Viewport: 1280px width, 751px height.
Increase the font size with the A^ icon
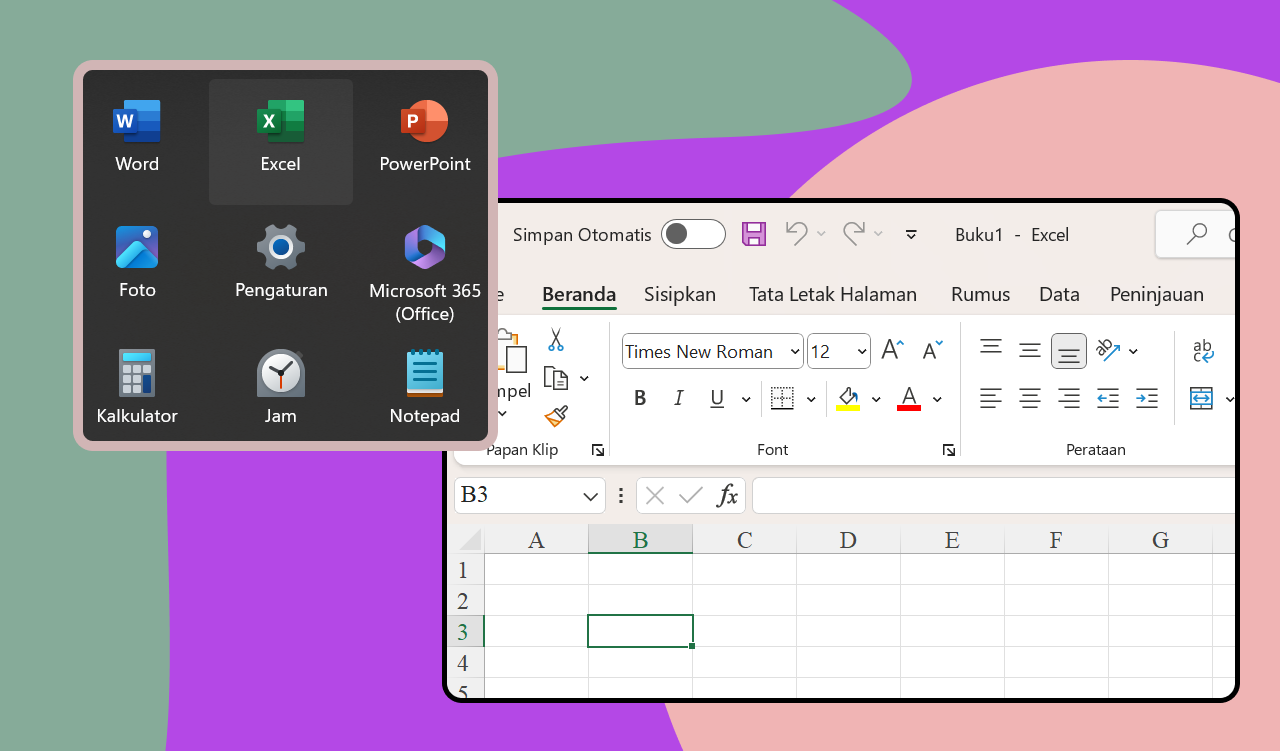coord(889,350)
